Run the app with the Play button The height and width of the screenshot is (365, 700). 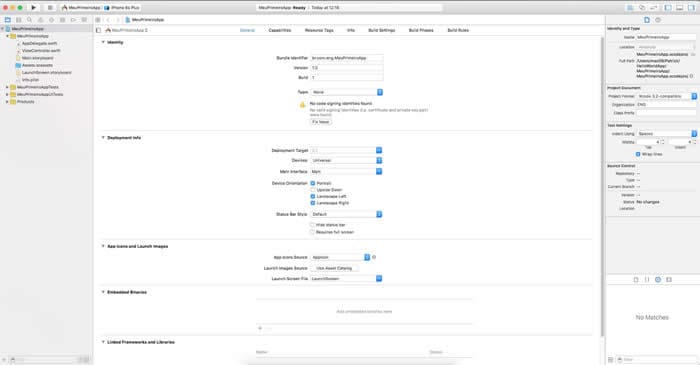[33, 8]
